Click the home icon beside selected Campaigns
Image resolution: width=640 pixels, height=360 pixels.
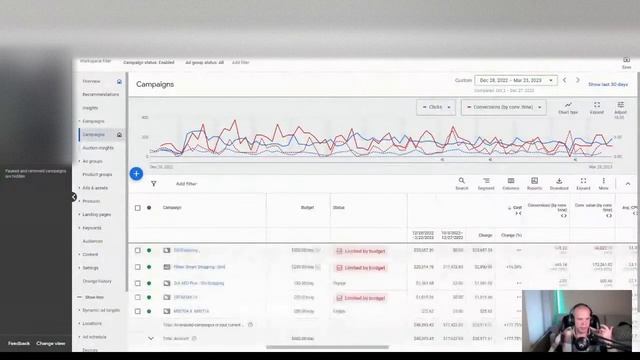(119, 135)
